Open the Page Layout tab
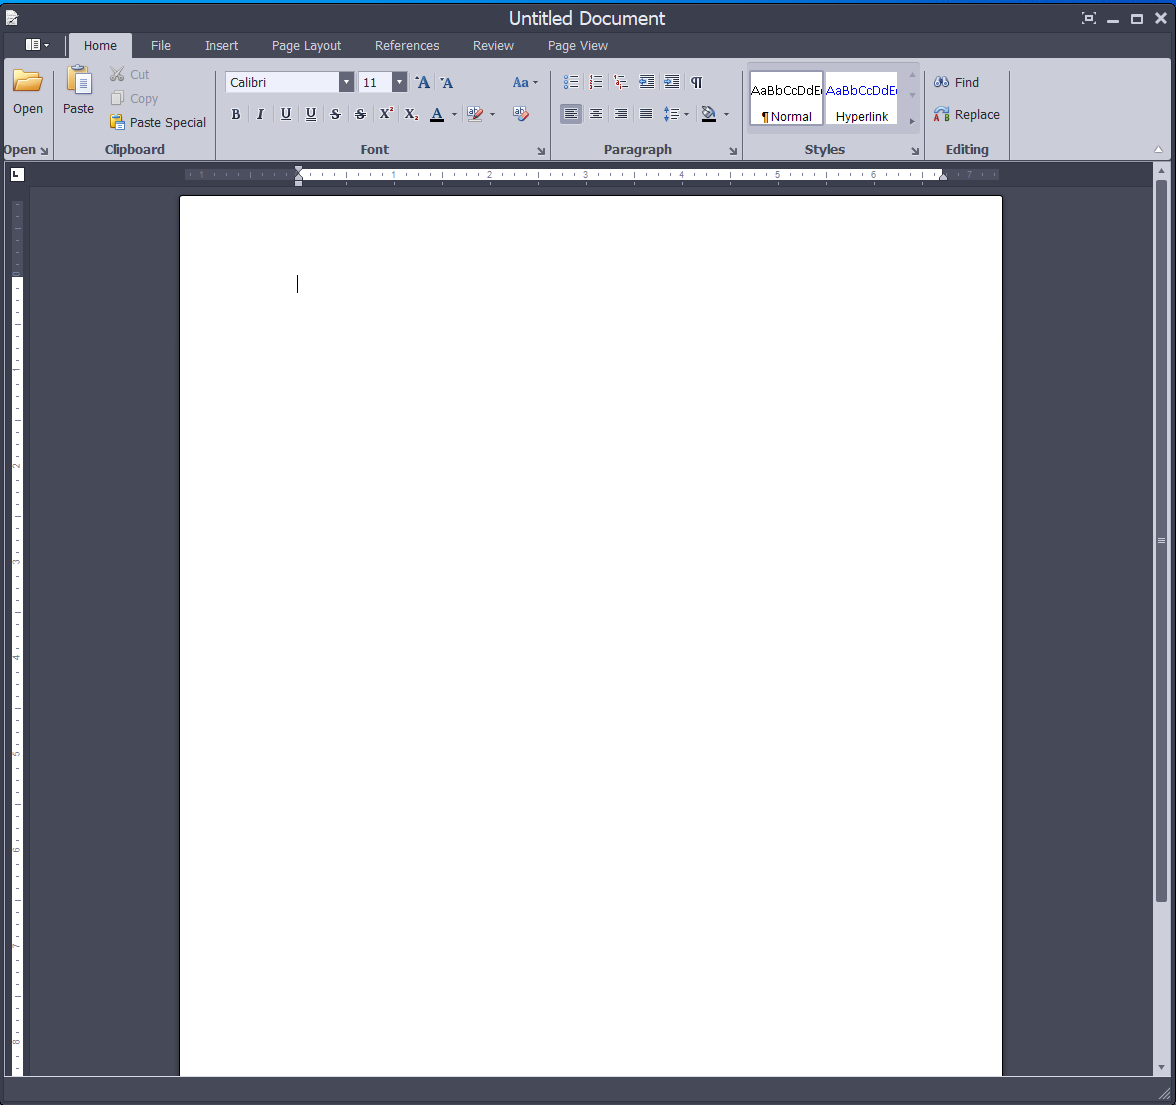Screen dimensions: 1176x1105 (x=306, y=46)
